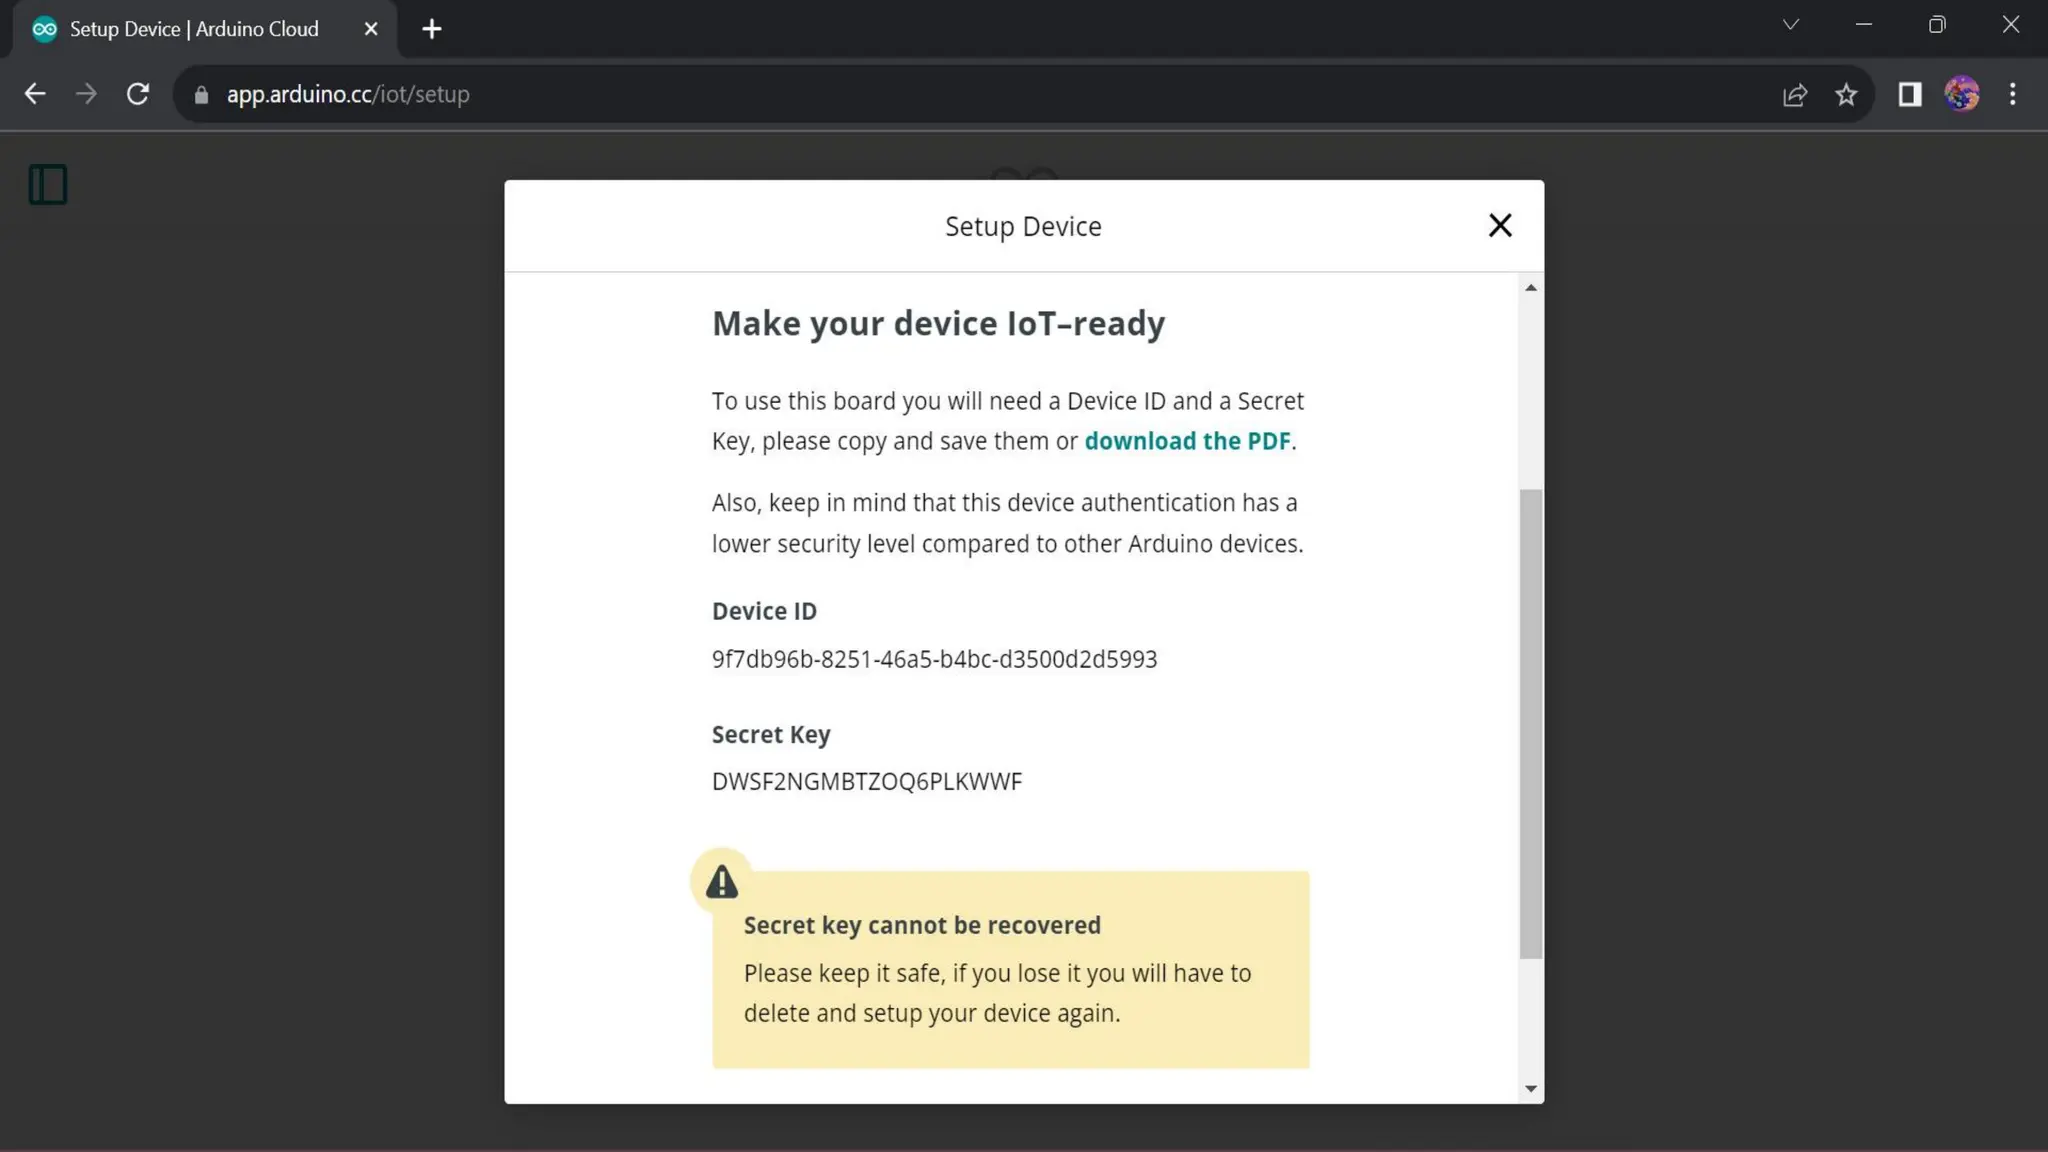Reload the Arduino Cloud page
The height and width of the screenshot is (1152, 2048).
tap(138, 94)
